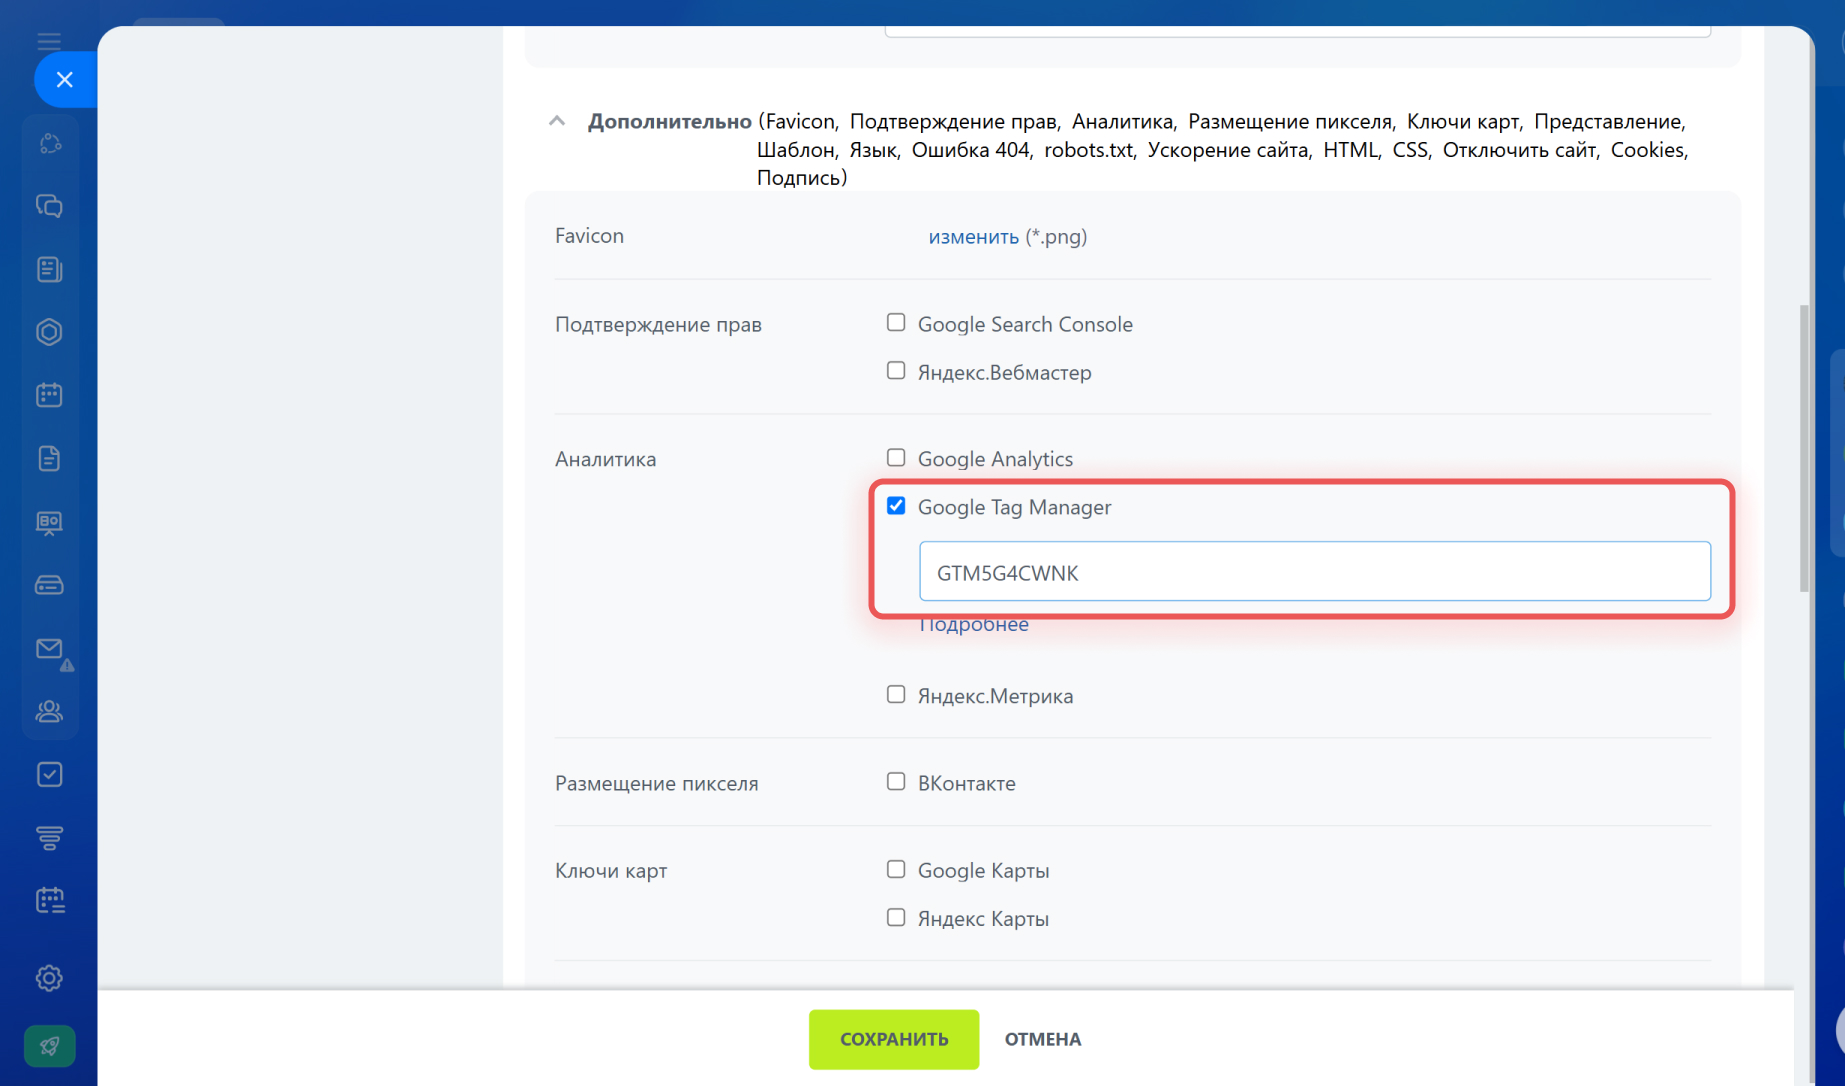This screenshot has height=1086, width=1845.
Task: Click the Favicon row label
Action: (589, 236)
